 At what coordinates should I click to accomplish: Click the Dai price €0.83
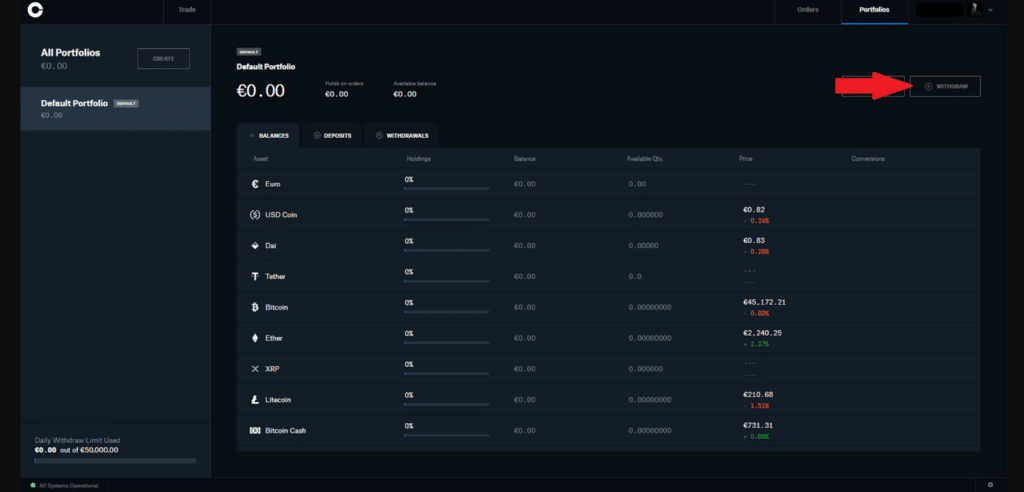(x=754, y=241)
